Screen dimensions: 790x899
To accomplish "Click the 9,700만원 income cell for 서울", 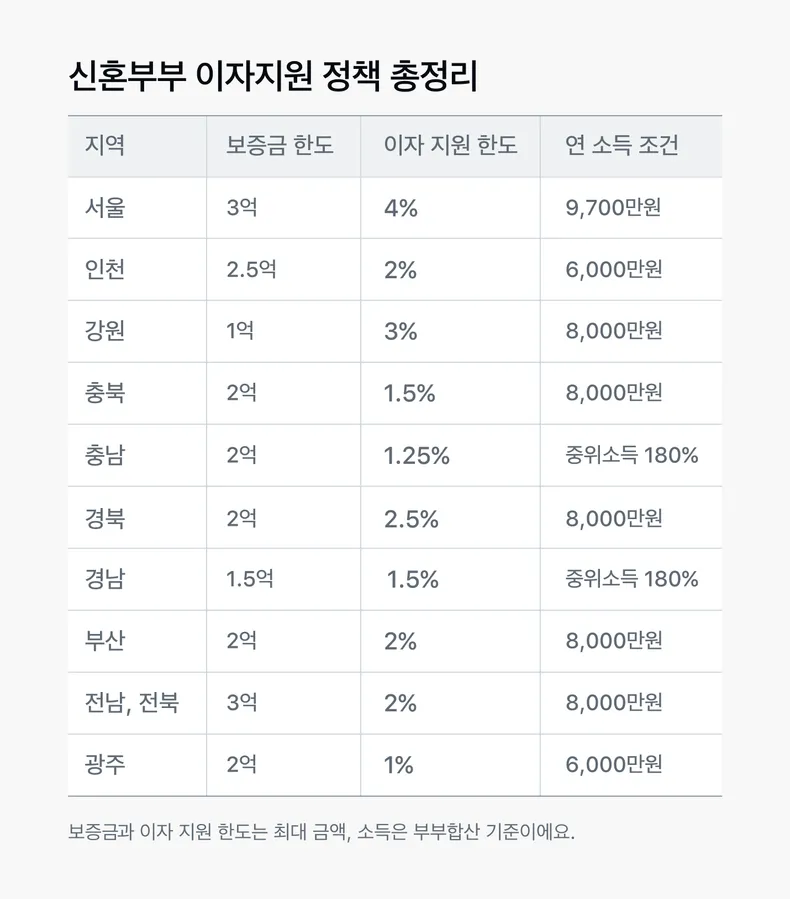I will 631,208.
